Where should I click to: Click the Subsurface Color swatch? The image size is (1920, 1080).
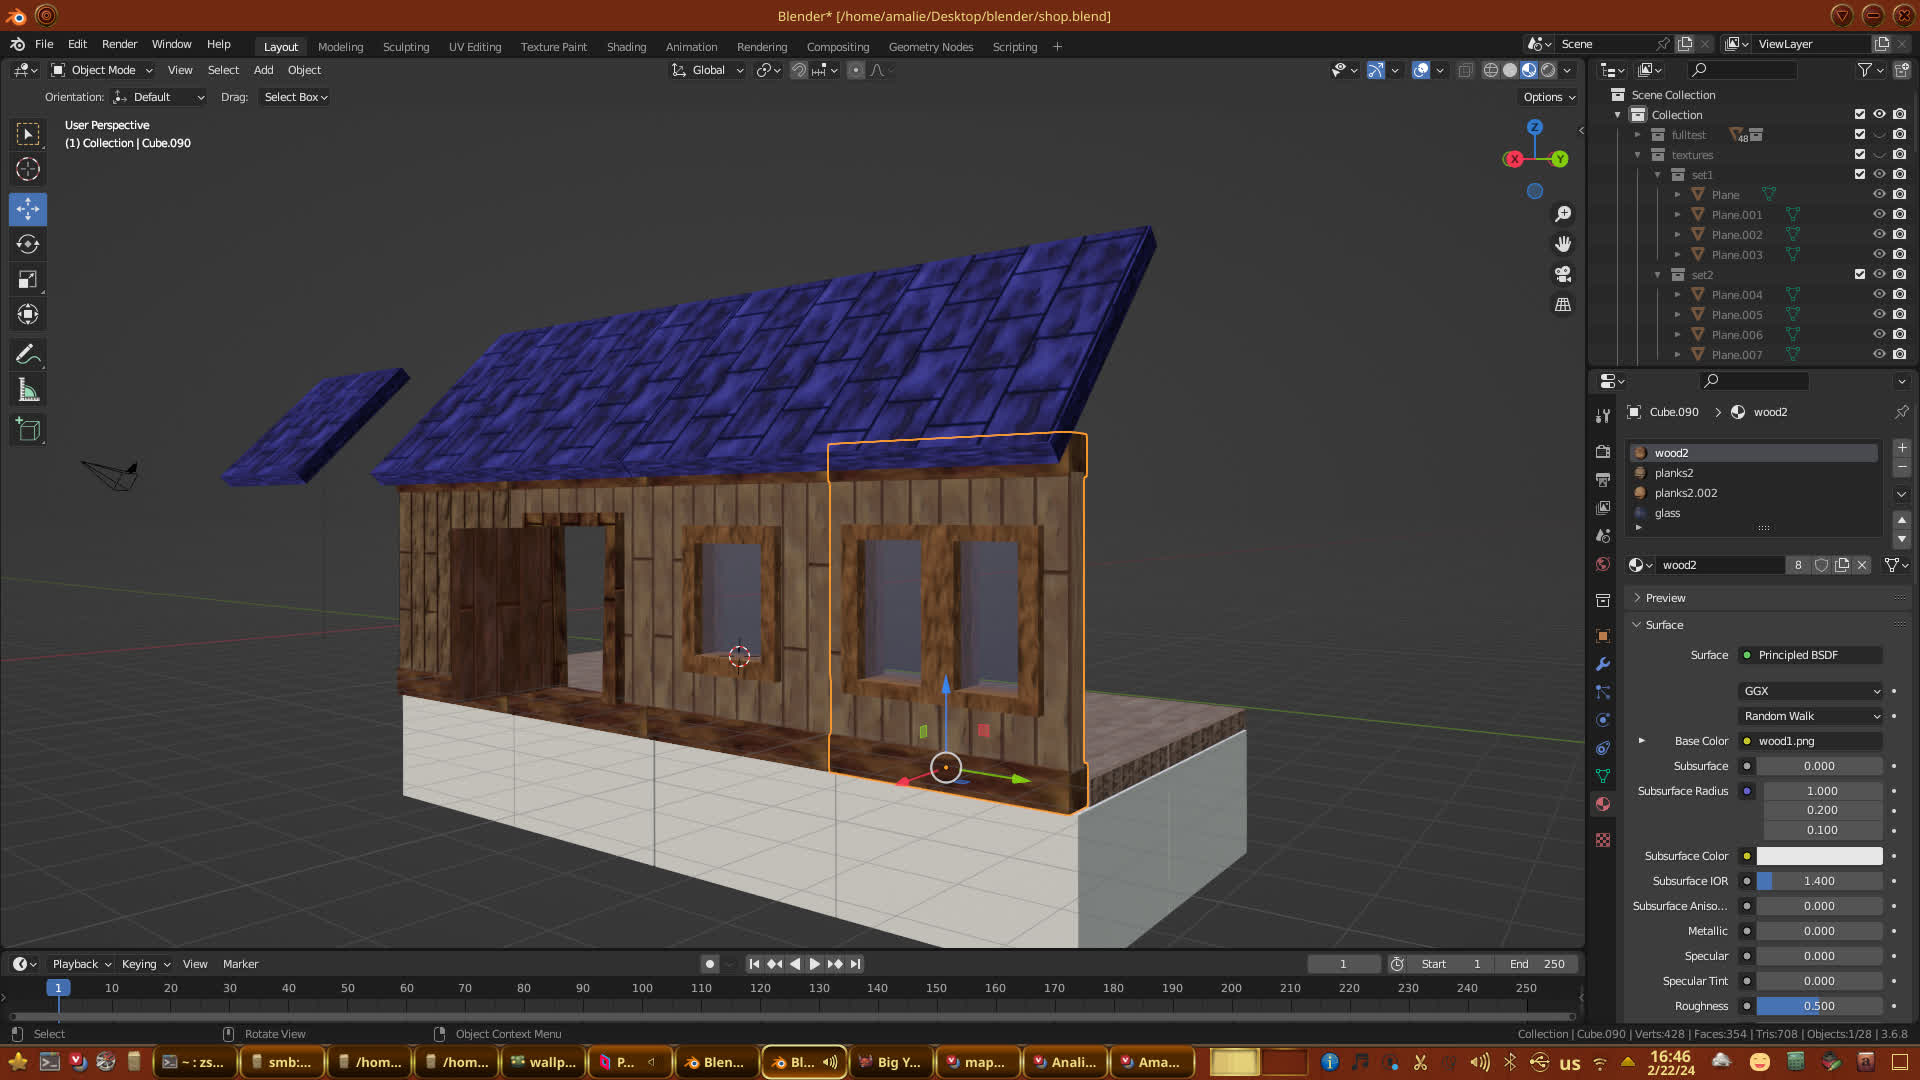click(1819, 856)
